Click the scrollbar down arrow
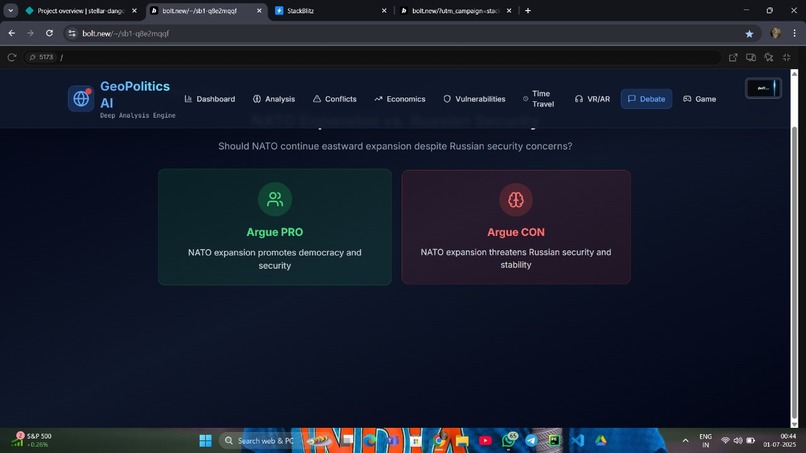The image size is (806, 453). point(794,424)
